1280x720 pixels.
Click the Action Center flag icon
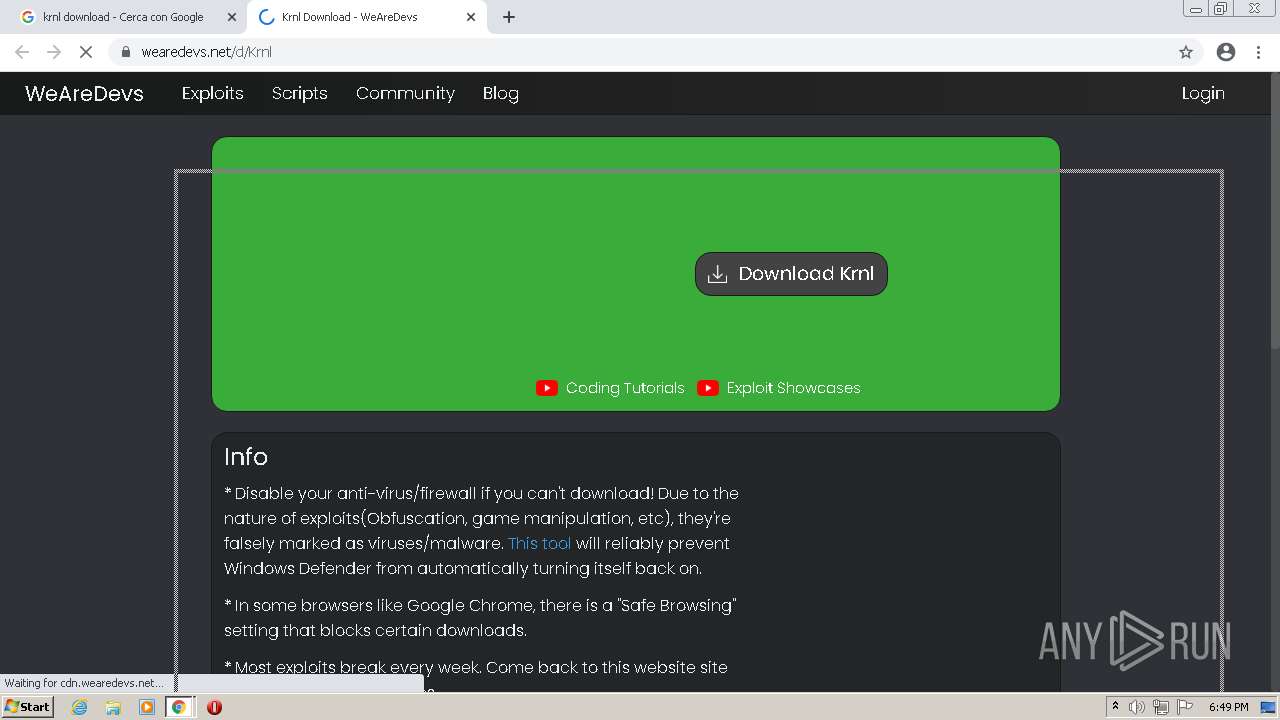click(1185, 707)
